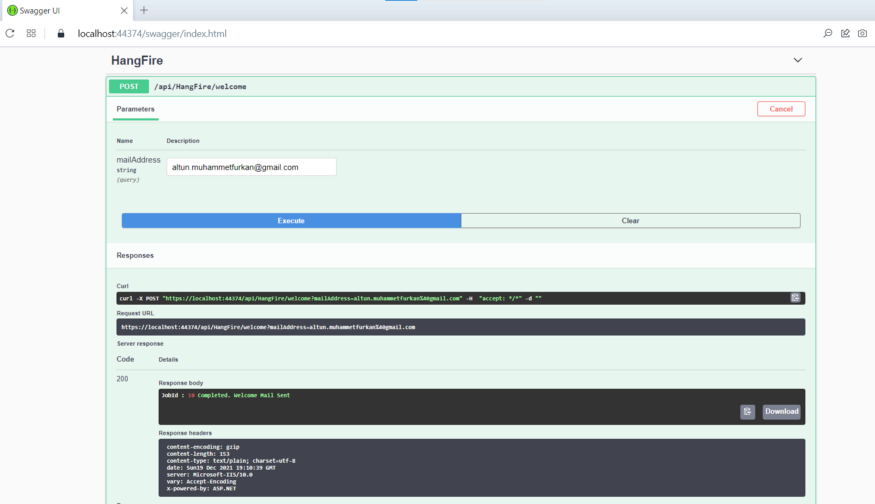Click the padlock site security icon
Viewport: 875px width, 504px height.
(61, 33)
